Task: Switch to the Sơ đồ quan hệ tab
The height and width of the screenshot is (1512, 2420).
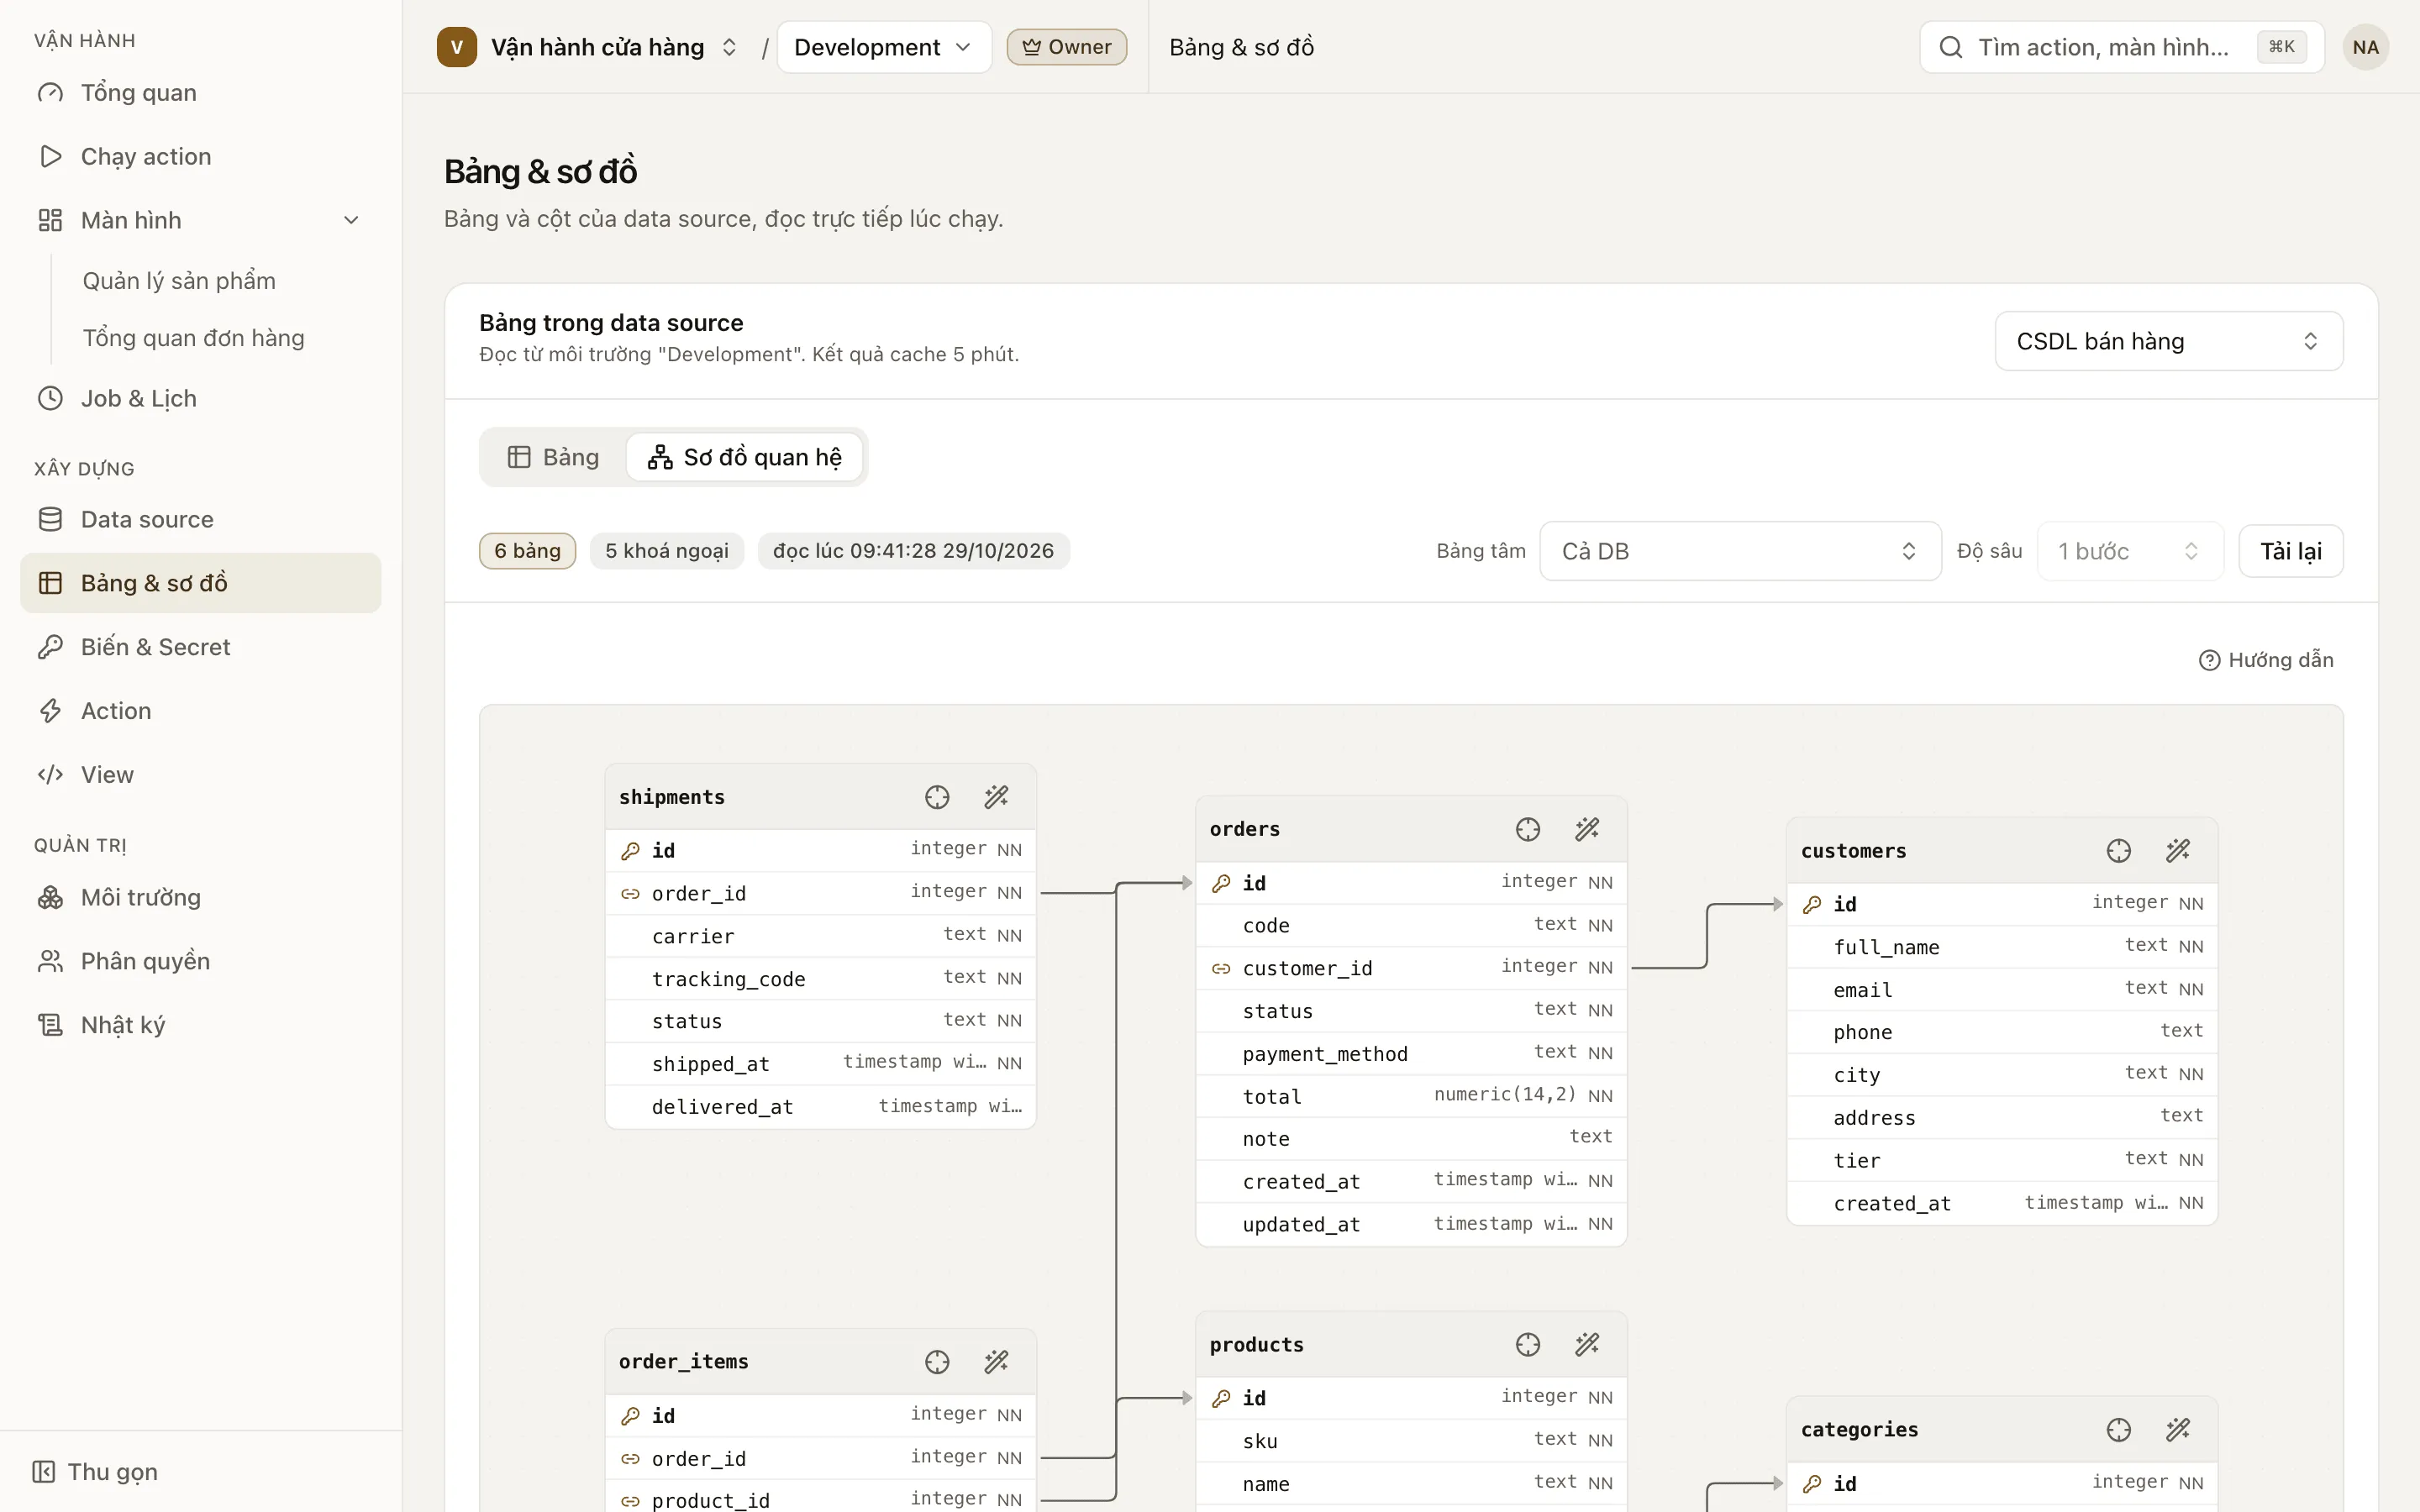Action: coord(745,457)
